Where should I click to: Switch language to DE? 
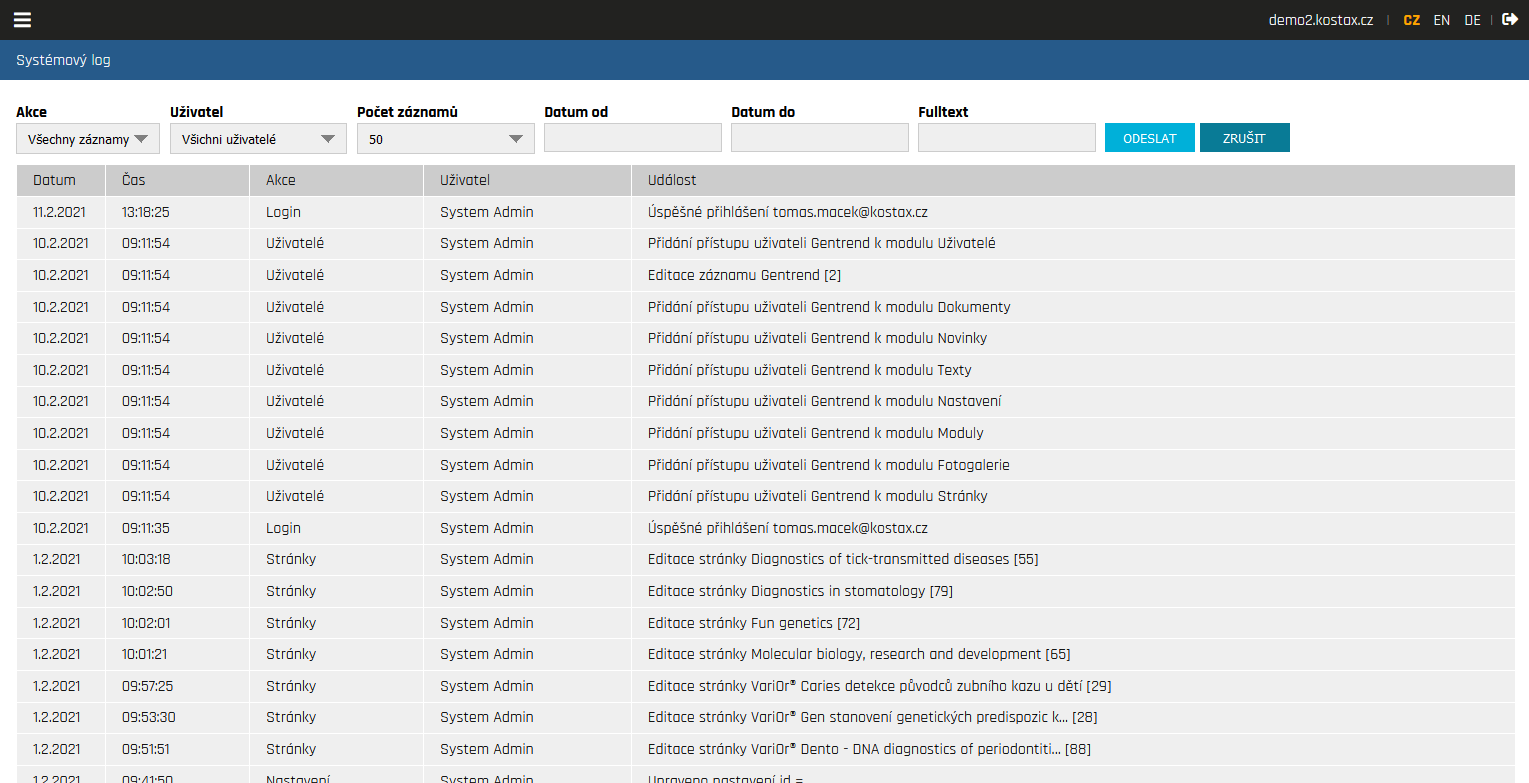[x=1472, y=20]
